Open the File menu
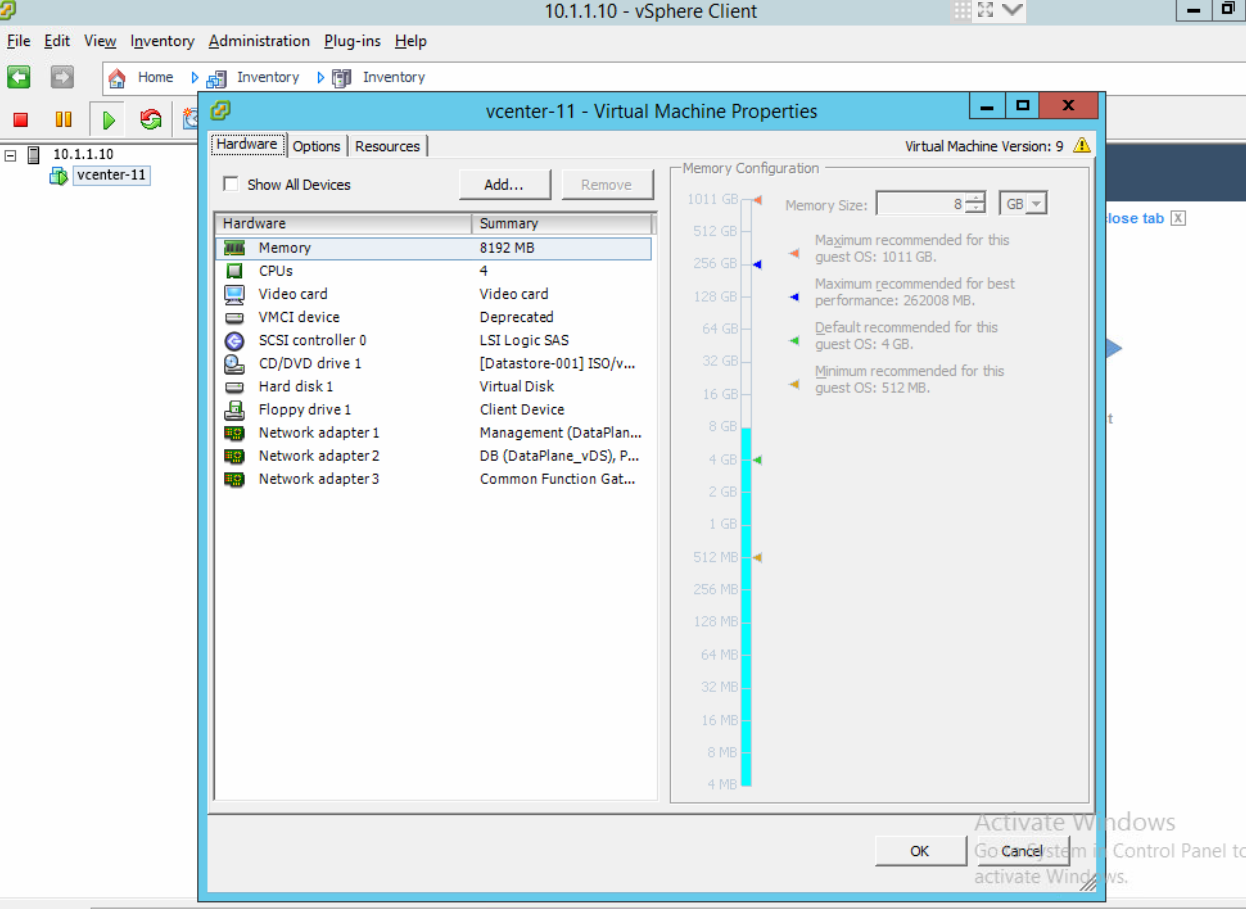This screenshot has height=909, width=1246. tap(19, 41)
